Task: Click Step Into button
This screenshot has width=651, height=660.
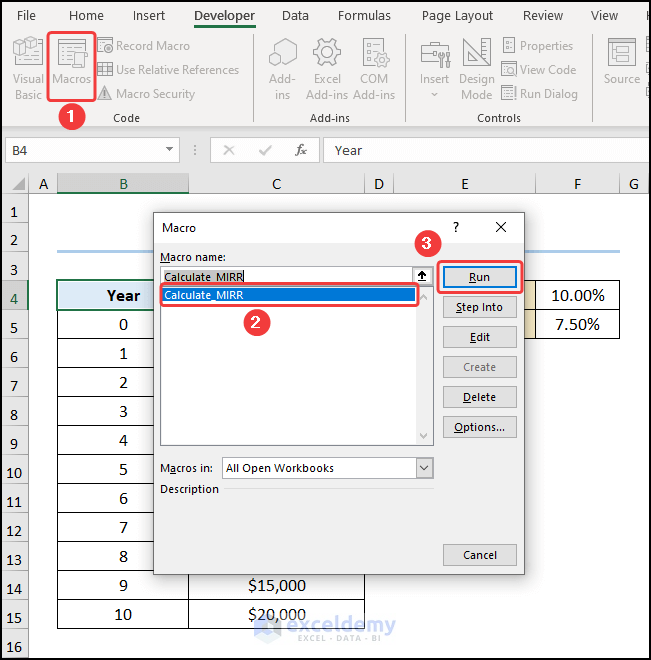Action: [x=480, y=307]
